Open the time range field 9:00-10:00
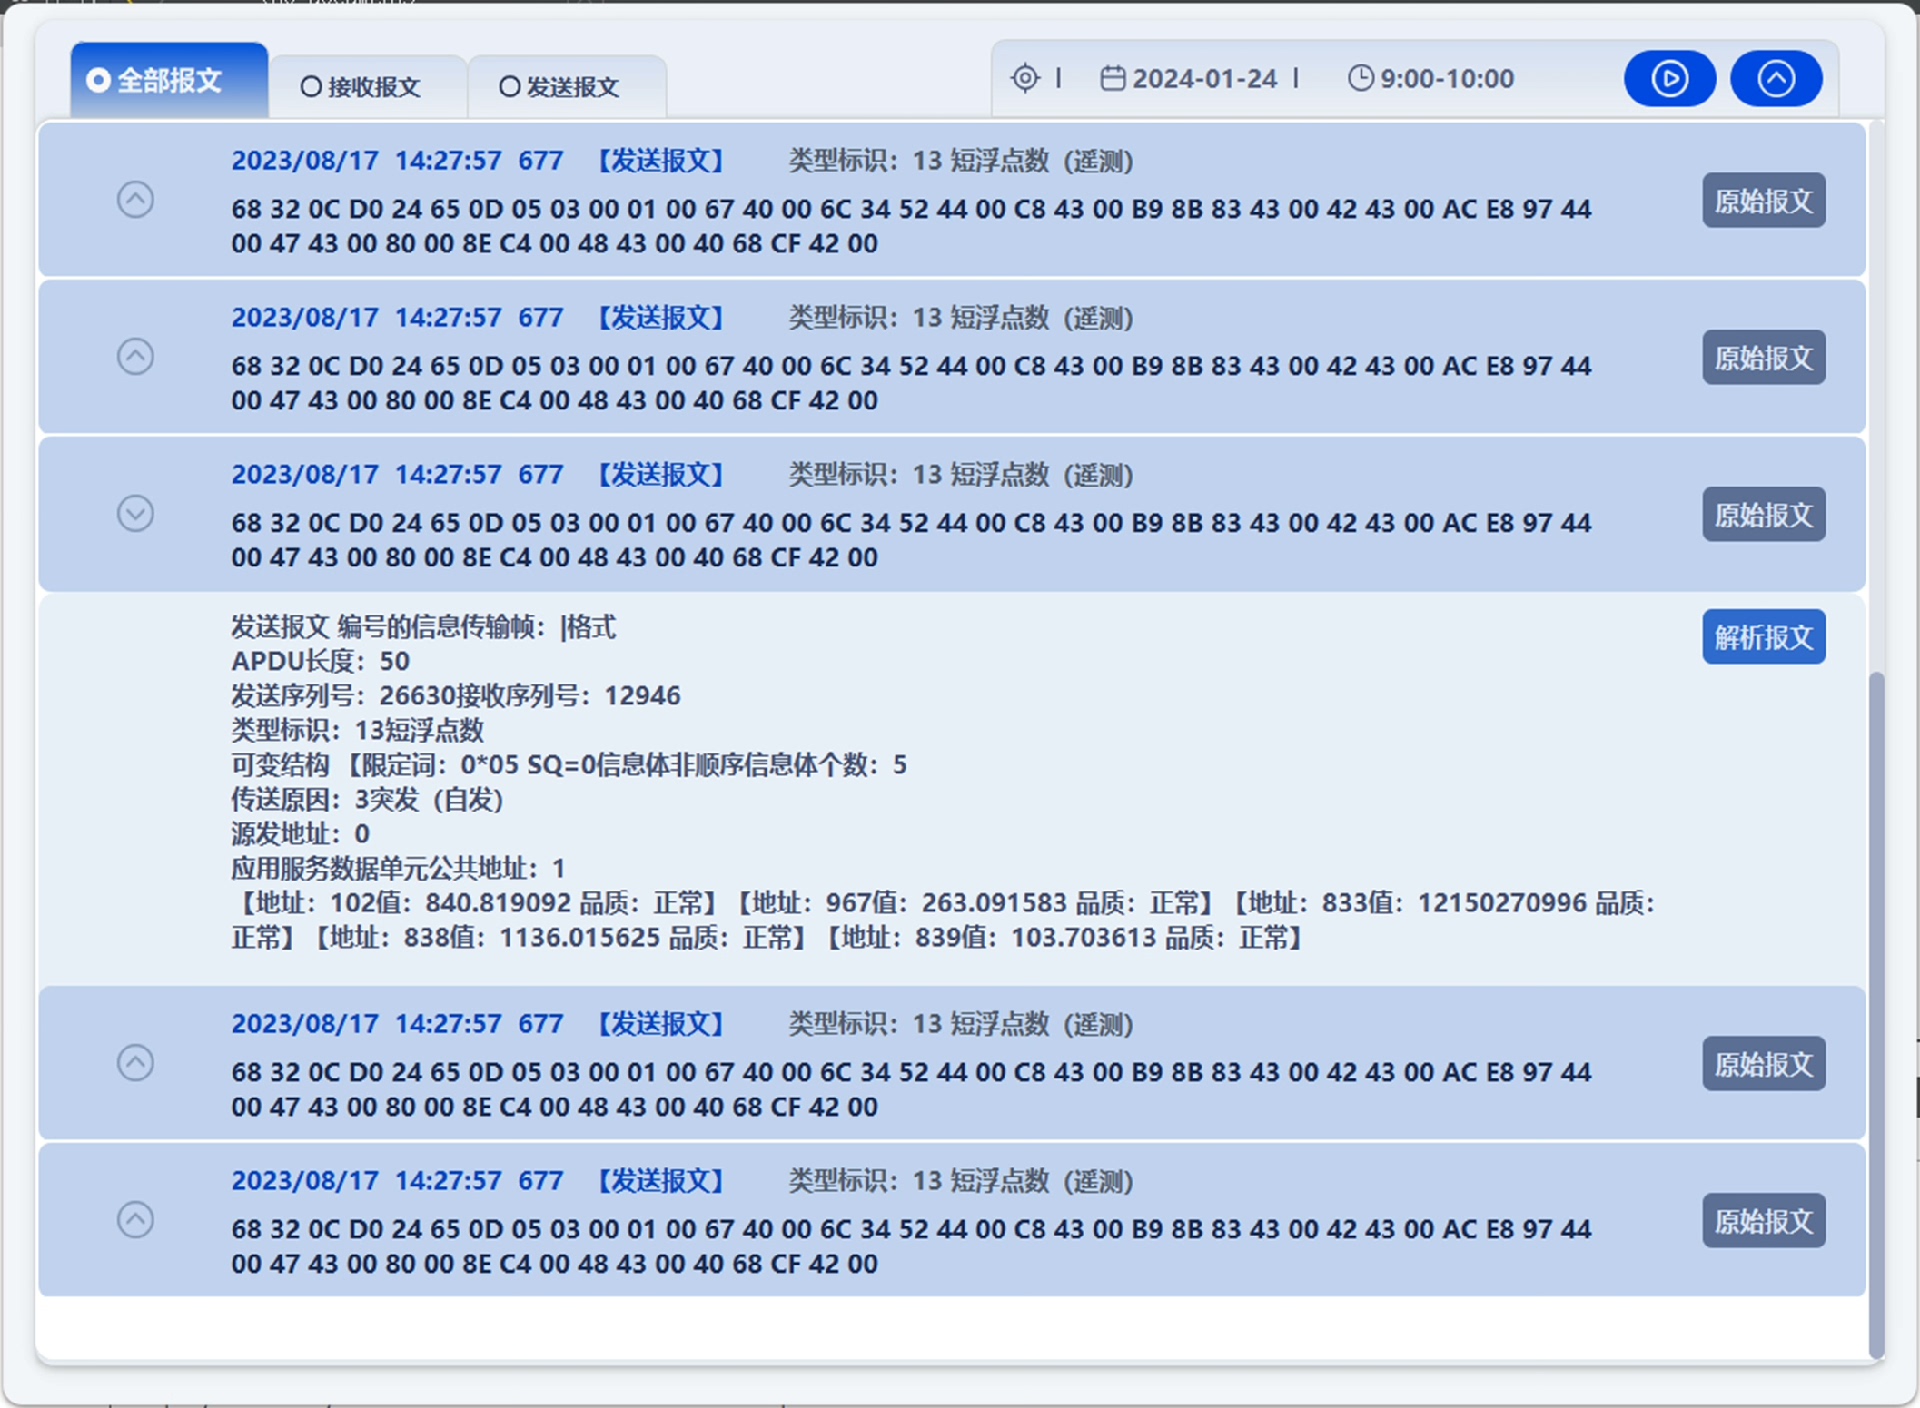The width and height of the screenshot is (1920, 1408). 1447,78
